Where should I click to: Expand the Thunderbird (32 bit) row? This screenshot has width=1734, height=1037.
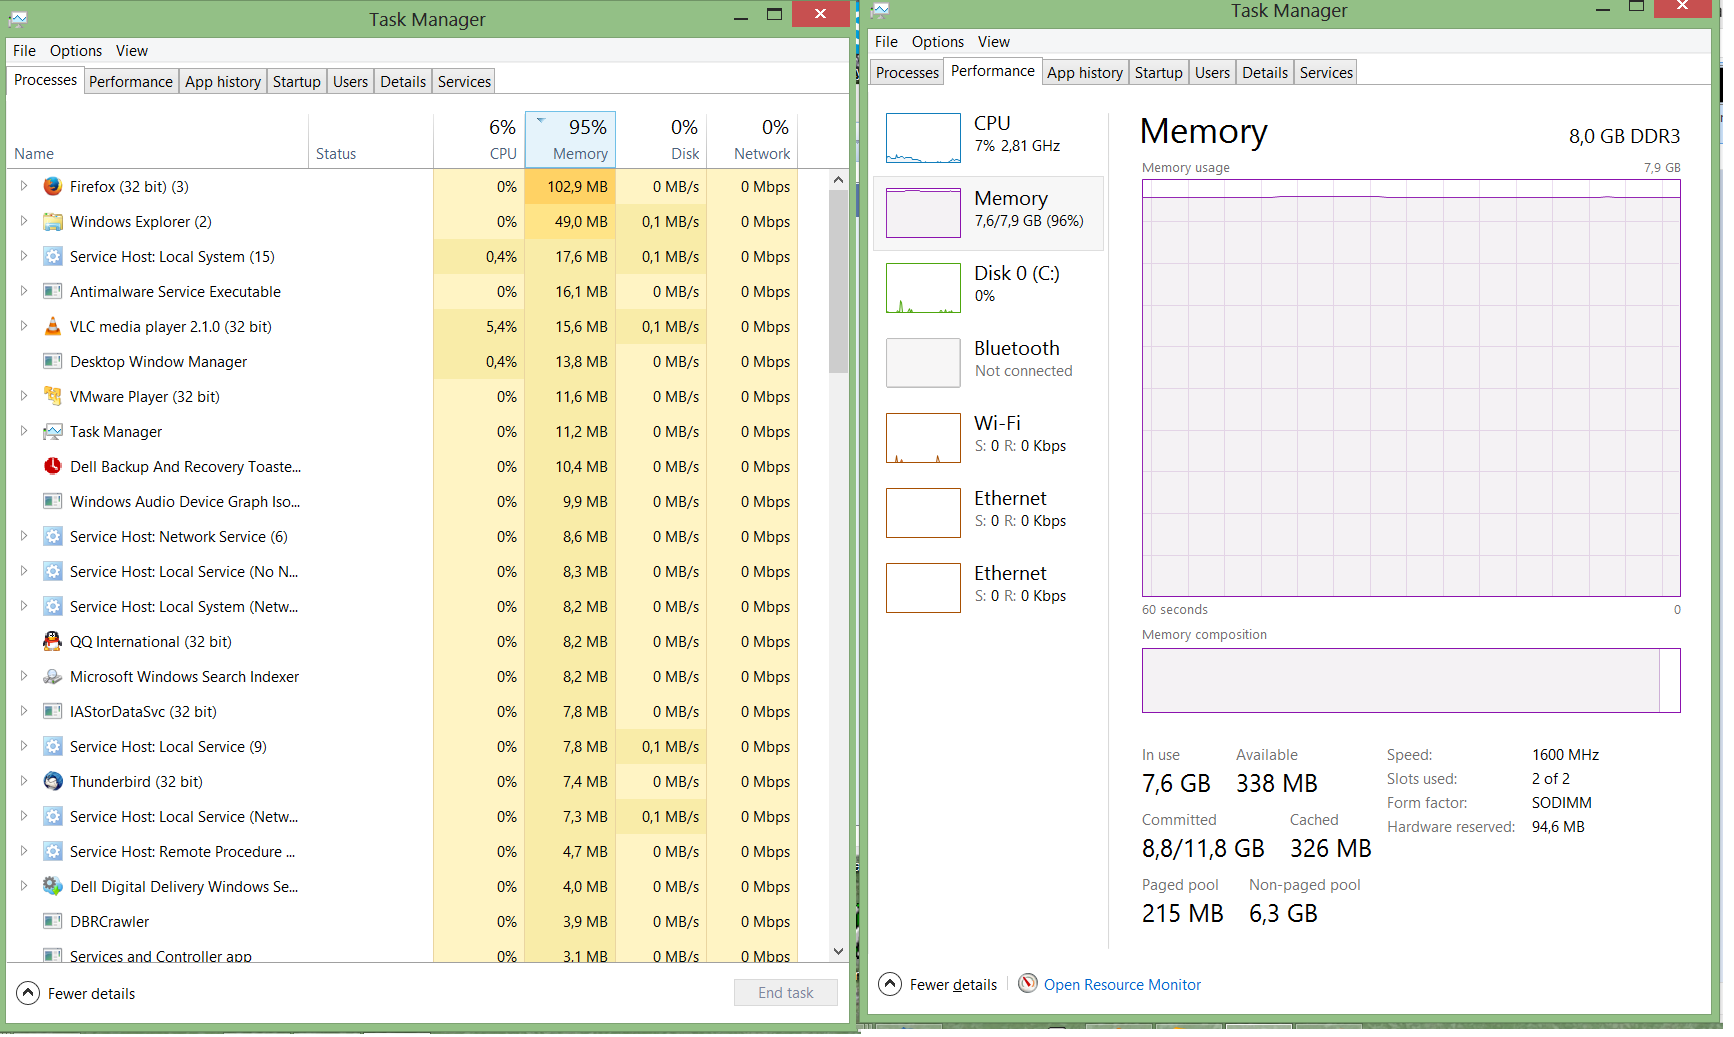[24, 781]
